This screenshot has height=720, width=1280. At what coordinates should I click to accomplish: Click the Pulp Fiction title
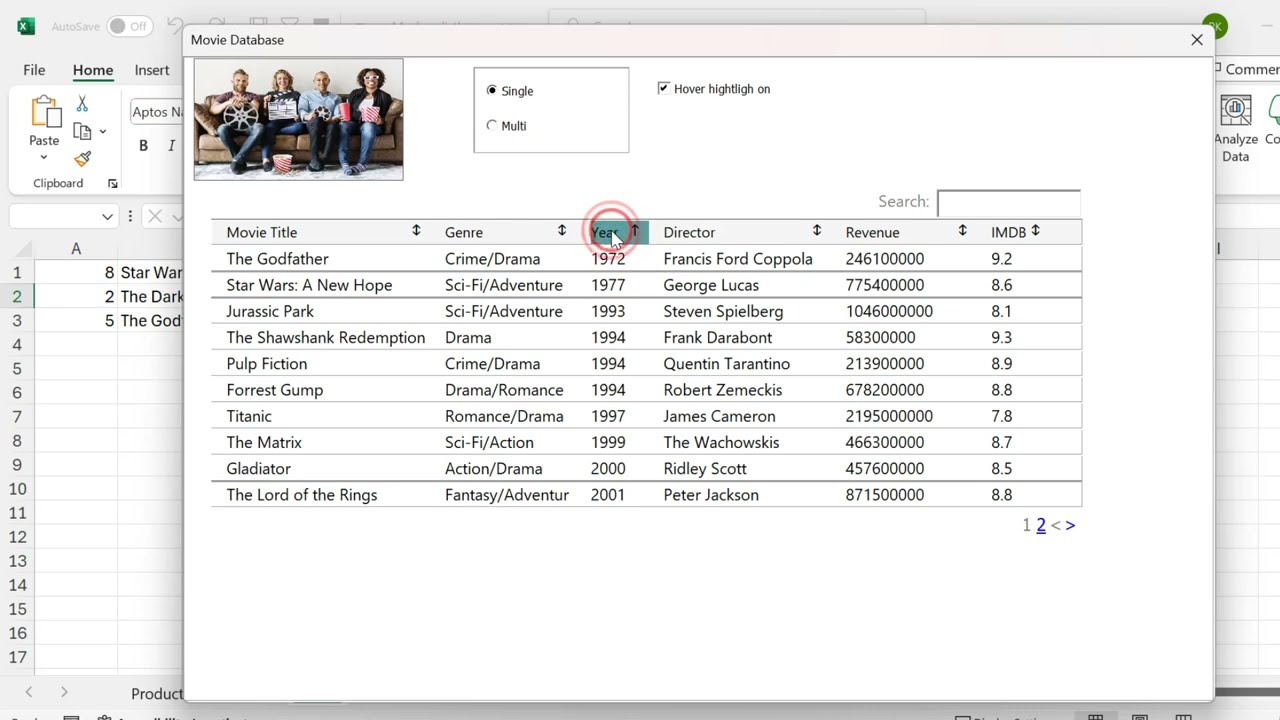pyautogui.click(x=267, y=363)
